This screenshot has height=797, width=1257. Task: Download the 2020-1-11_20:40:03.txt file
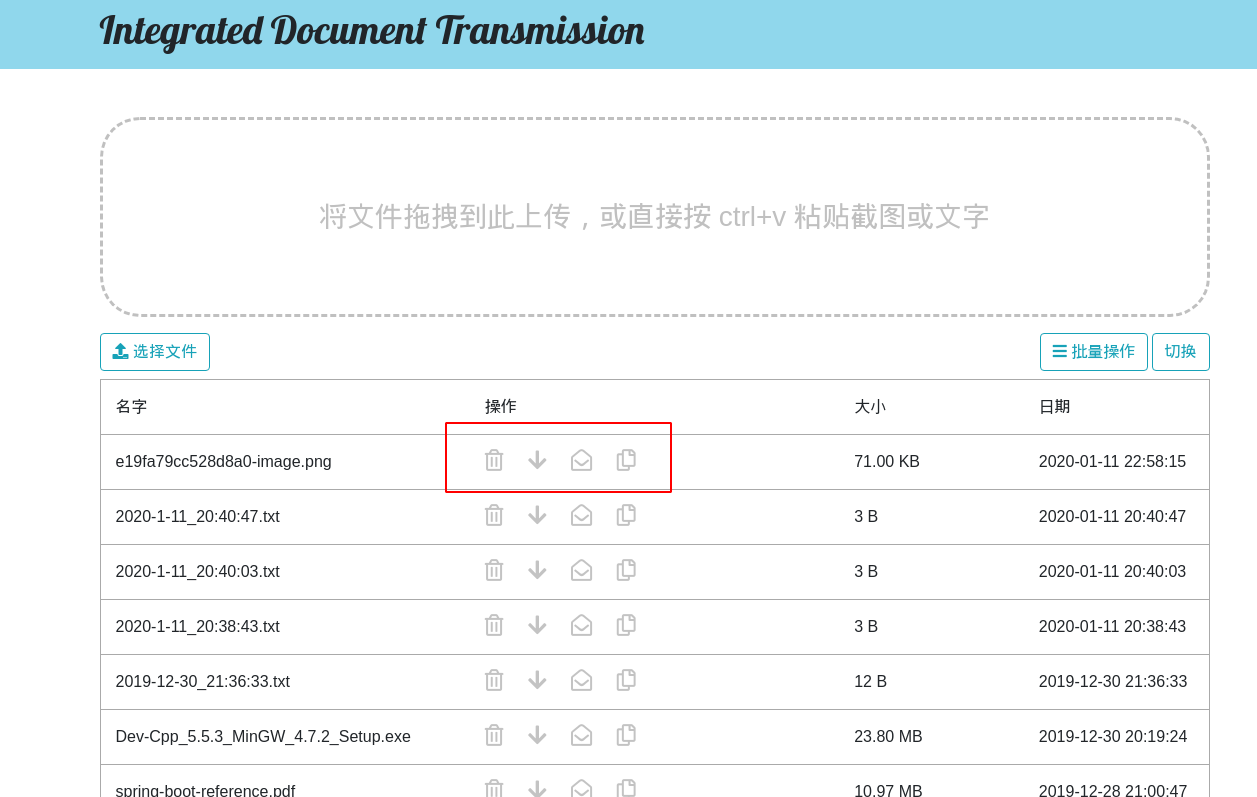coord(537,571)
